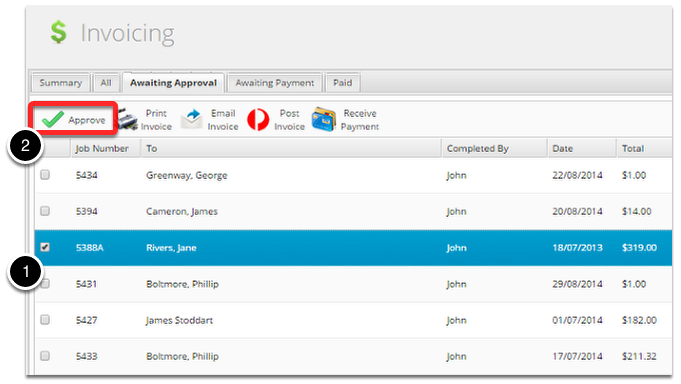This screenshot has height=384, width=681.
Task: Click the Post Invoice label
Action: pos(289,120)
